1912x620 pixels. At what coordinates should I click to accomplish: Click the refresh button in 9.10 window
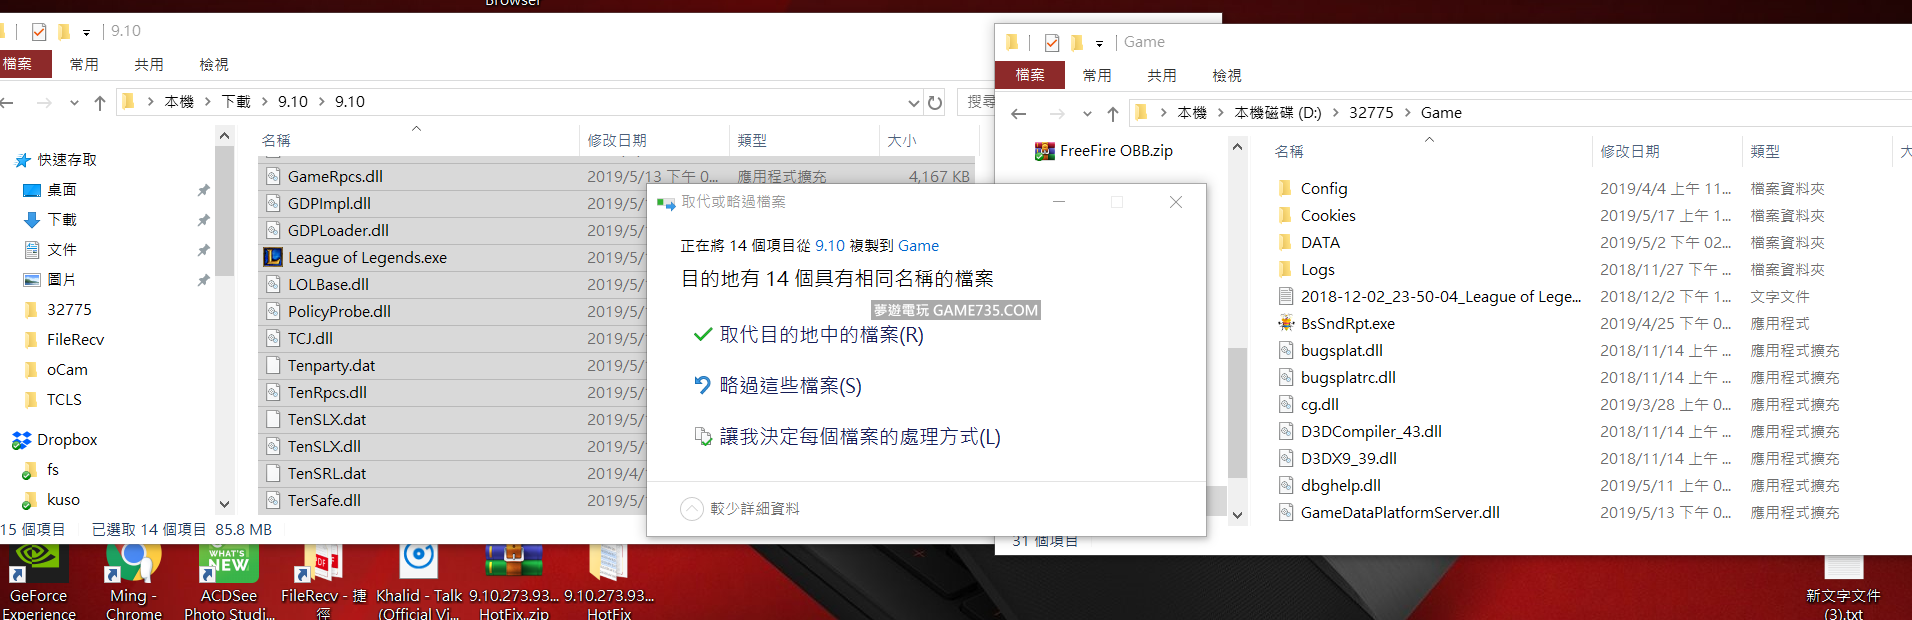click(935, 102)
